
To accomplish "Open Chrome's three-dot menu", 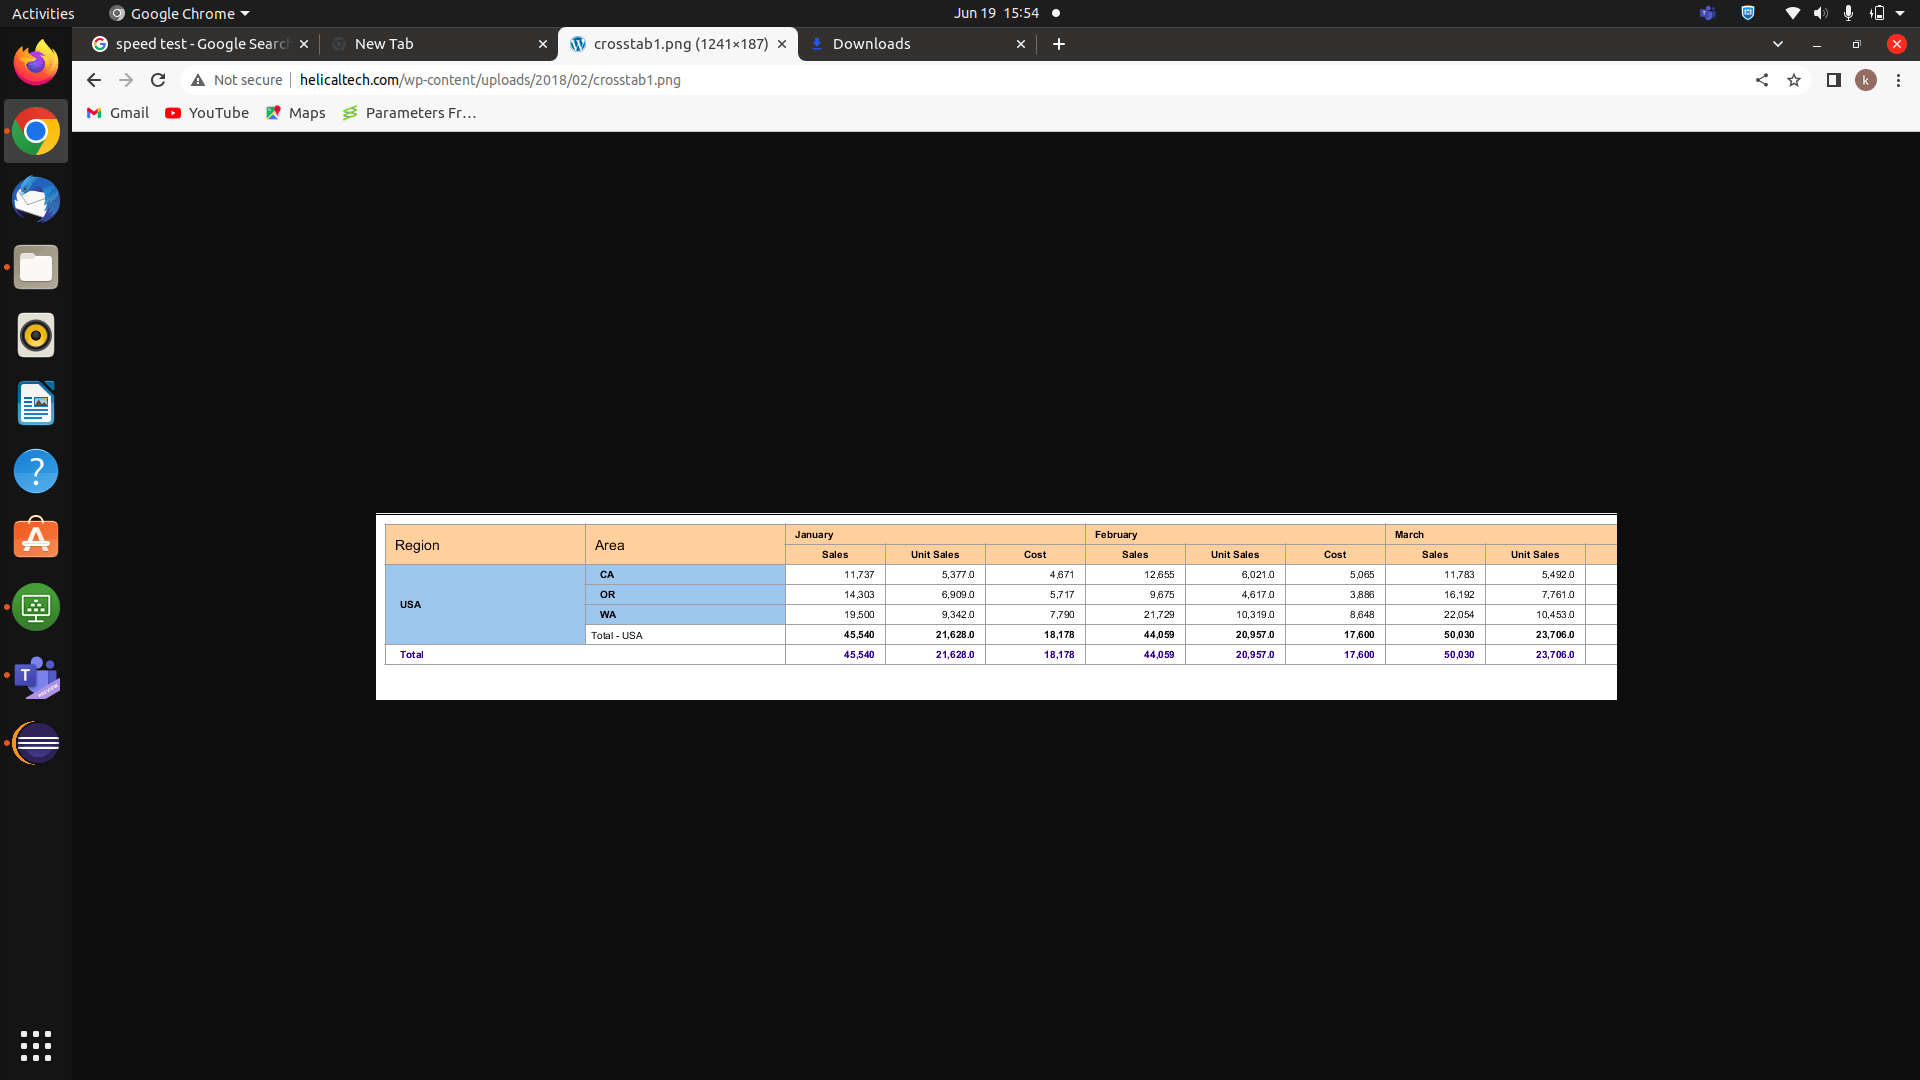I will pyautogui.click(x=1897, y=80).
